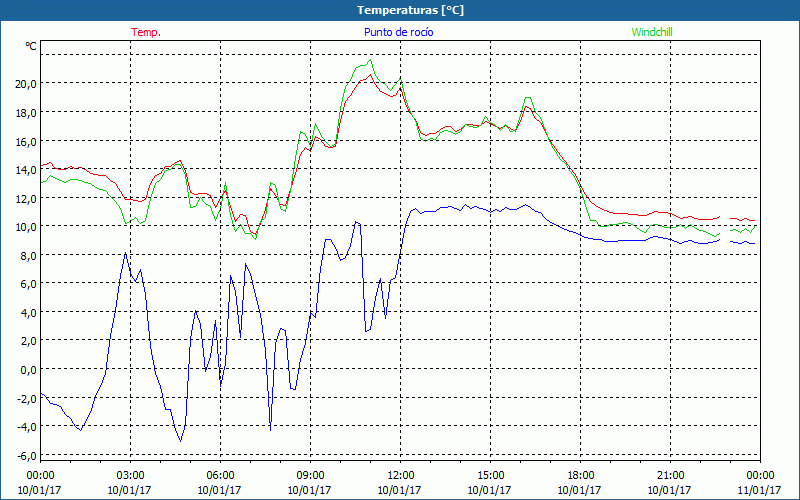The width and height of the screenshot is (800, 500).
Task: Click the 6,0 y-axis value
Action: [28, 284]
